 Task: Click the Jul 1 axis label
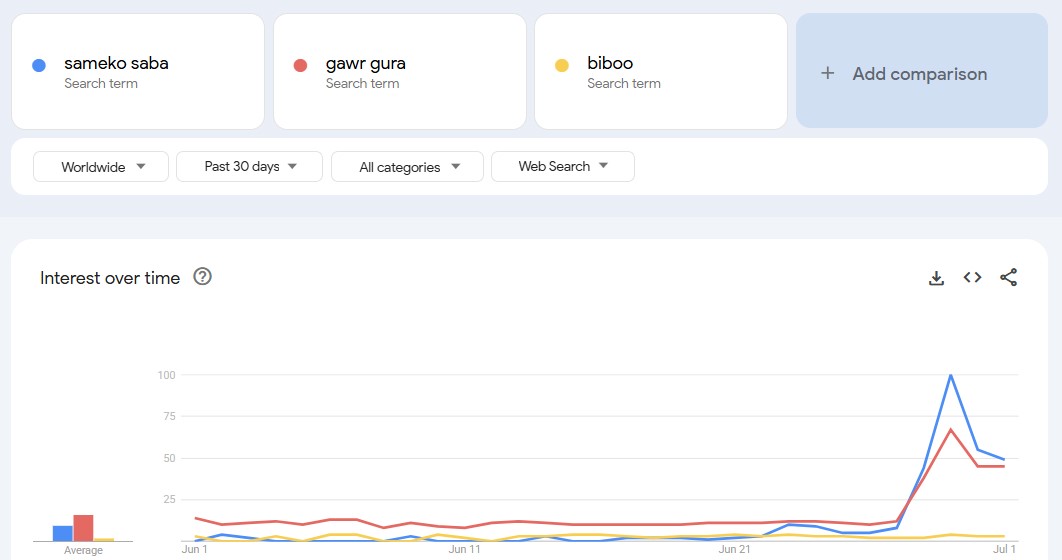point(1004,549)
